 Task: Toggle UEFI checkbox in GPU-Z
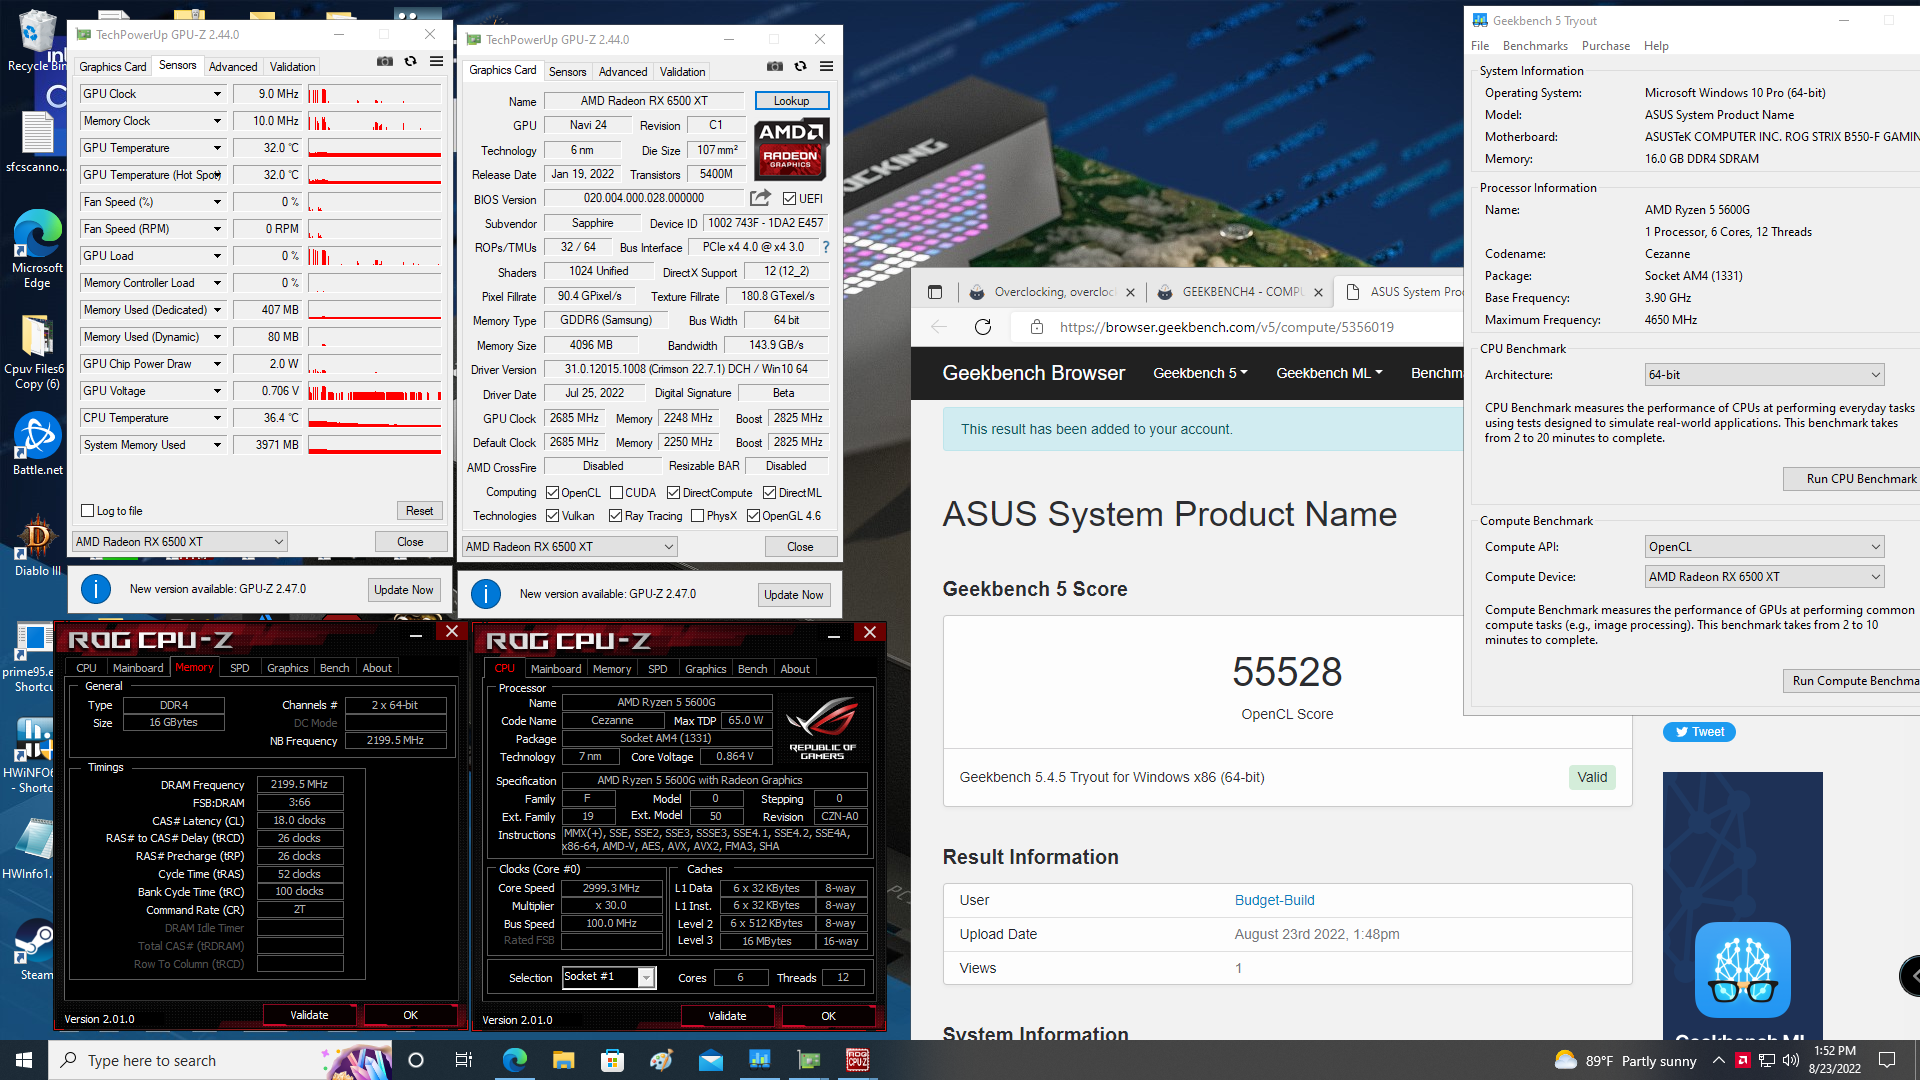coord(789,198)
